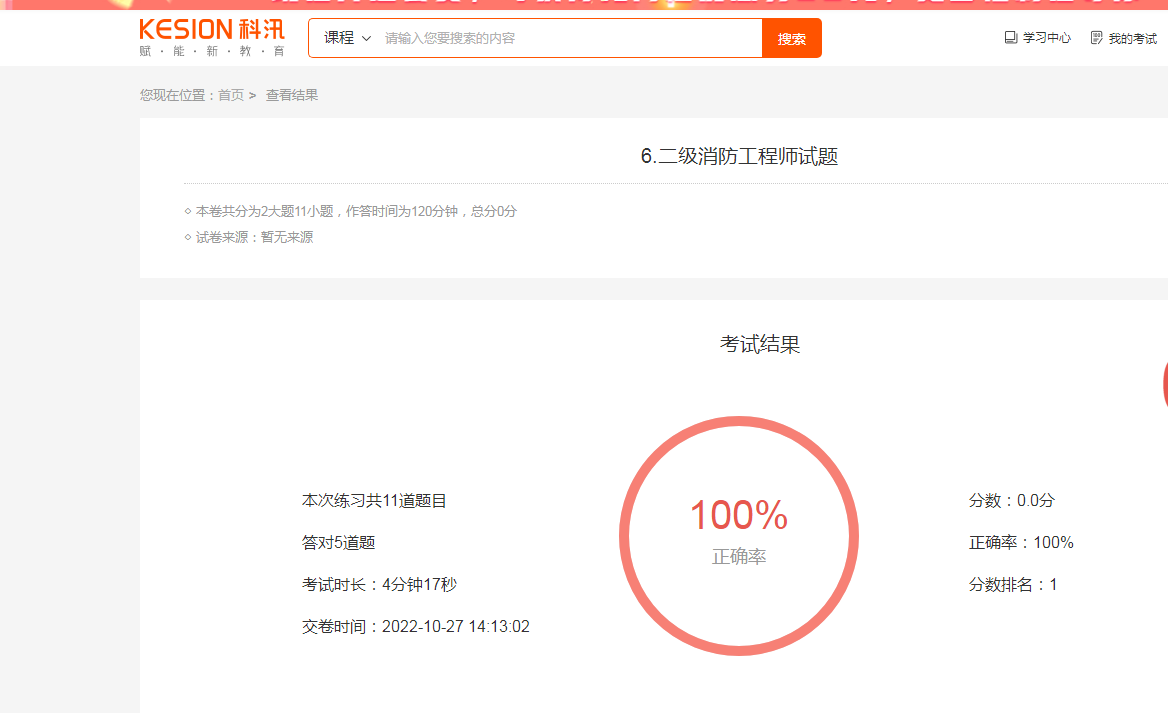
Task: Click the 试卷来源：暂无来源 line
Action: (x=254, y=237)
